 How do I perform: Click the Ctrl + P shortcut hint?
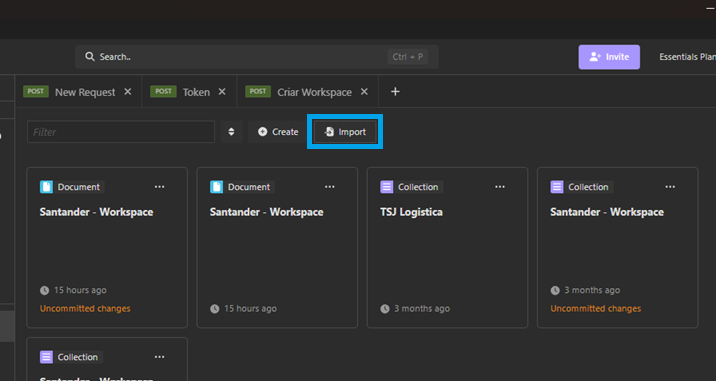tap(408, 57)
